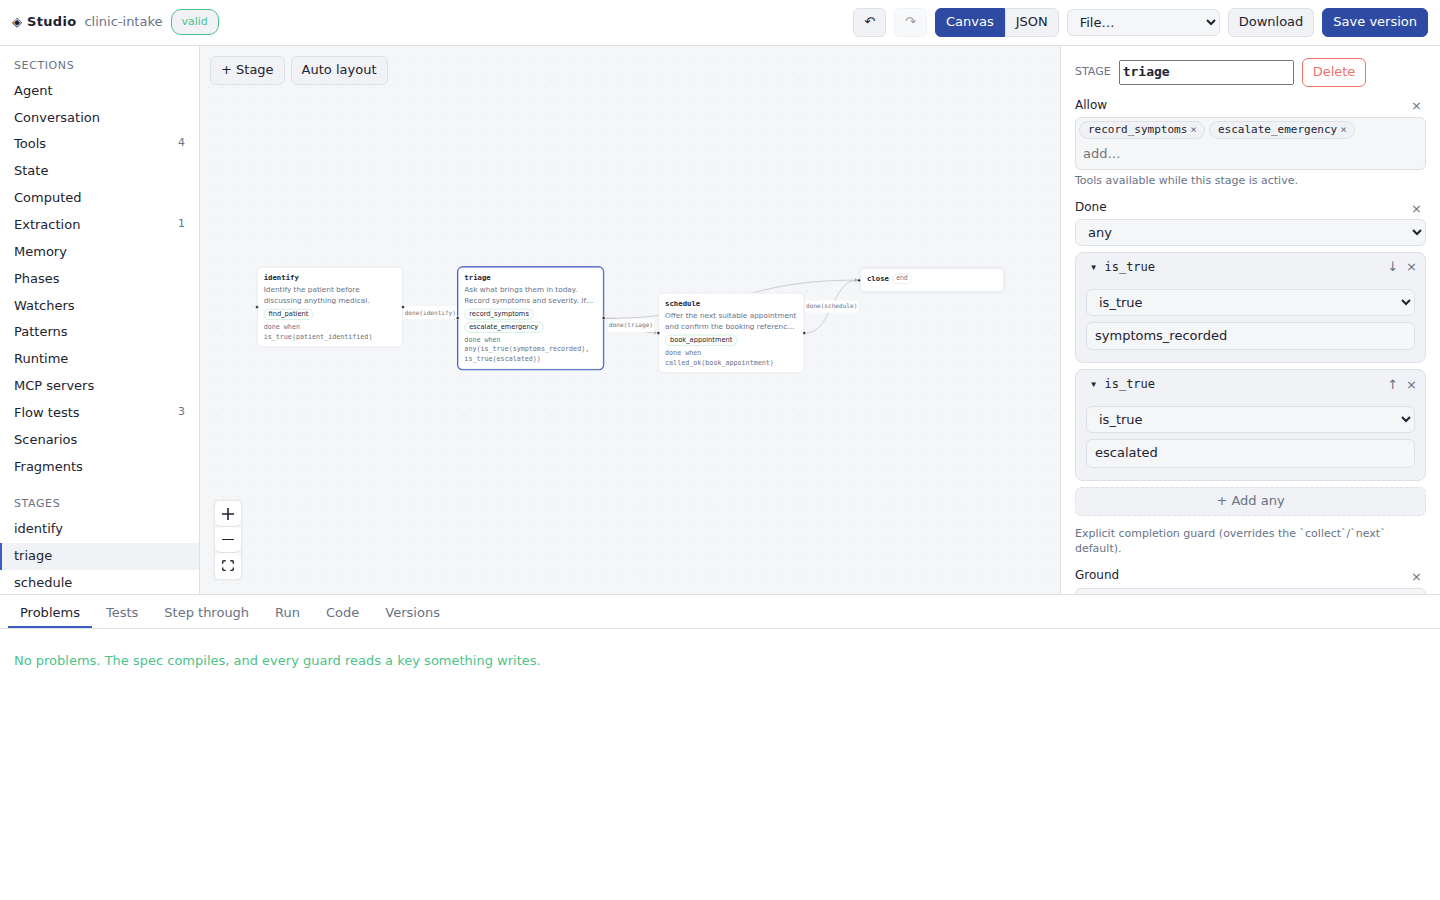Image resolution: width=1440 pixels, height=900 pixels.
Task: Delete the triage stage
Action: pos(1333,72)
